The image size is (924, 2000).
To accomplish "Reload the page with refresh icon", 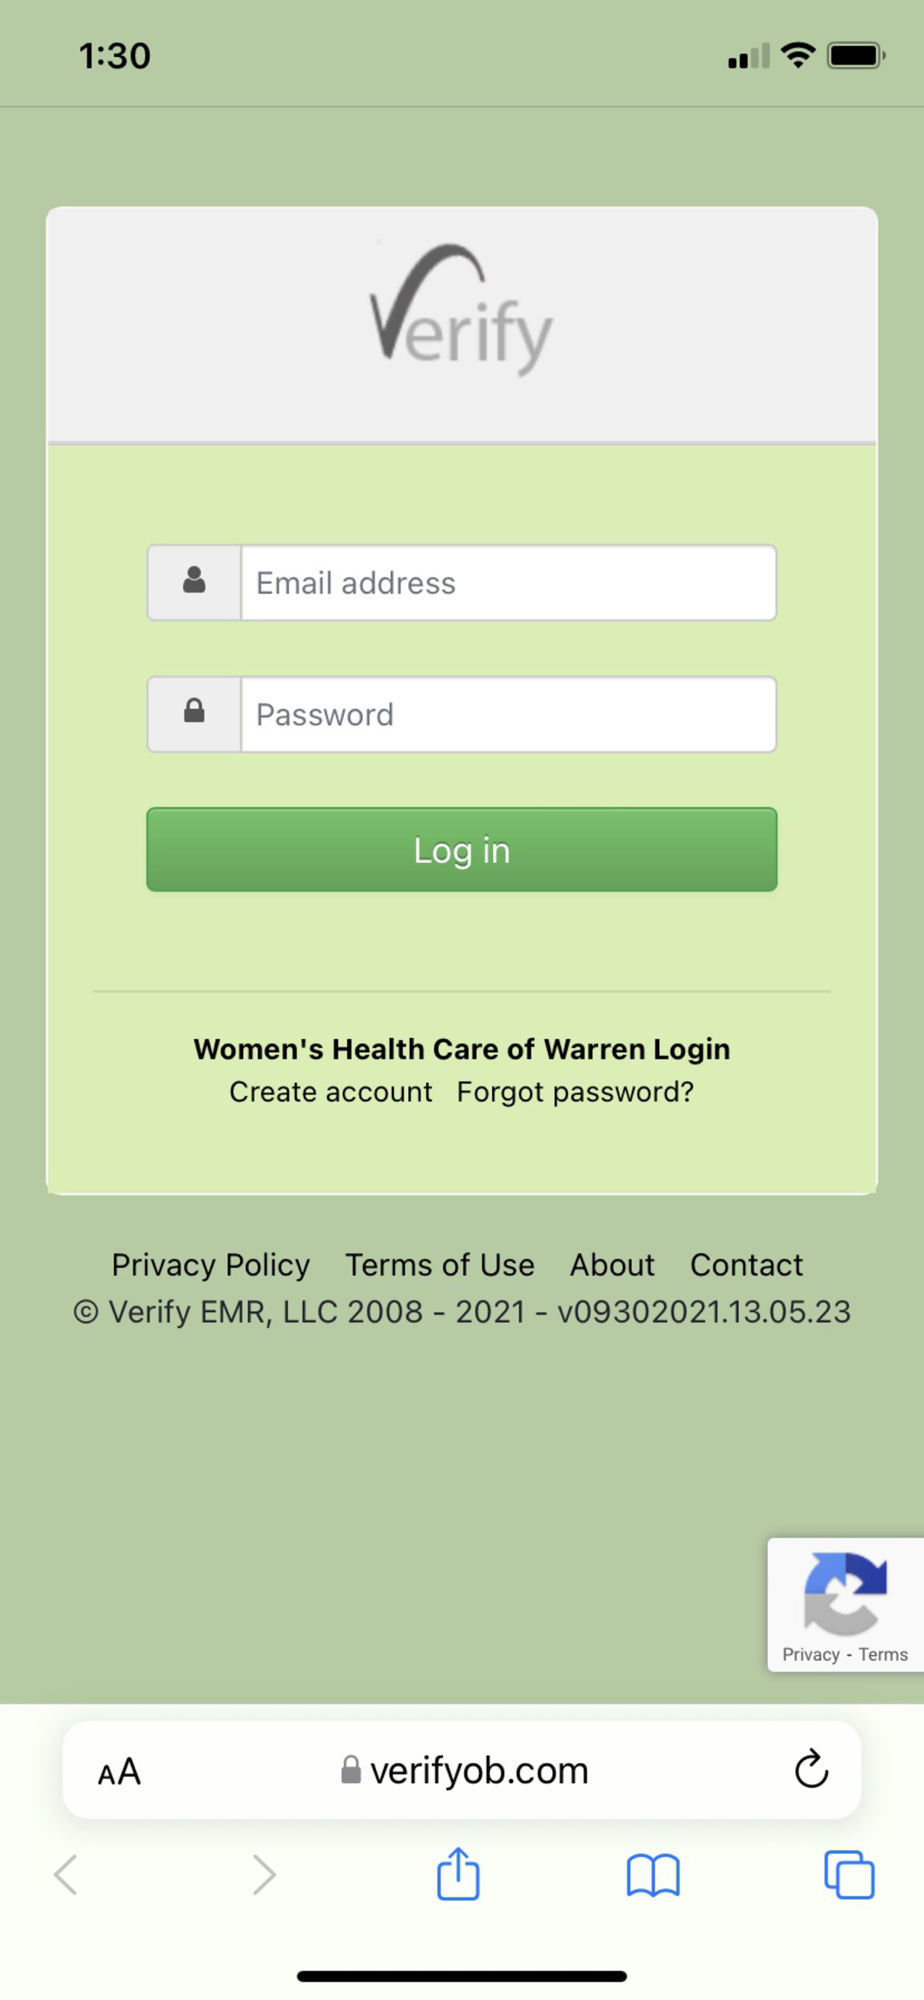I will 811,1769.
